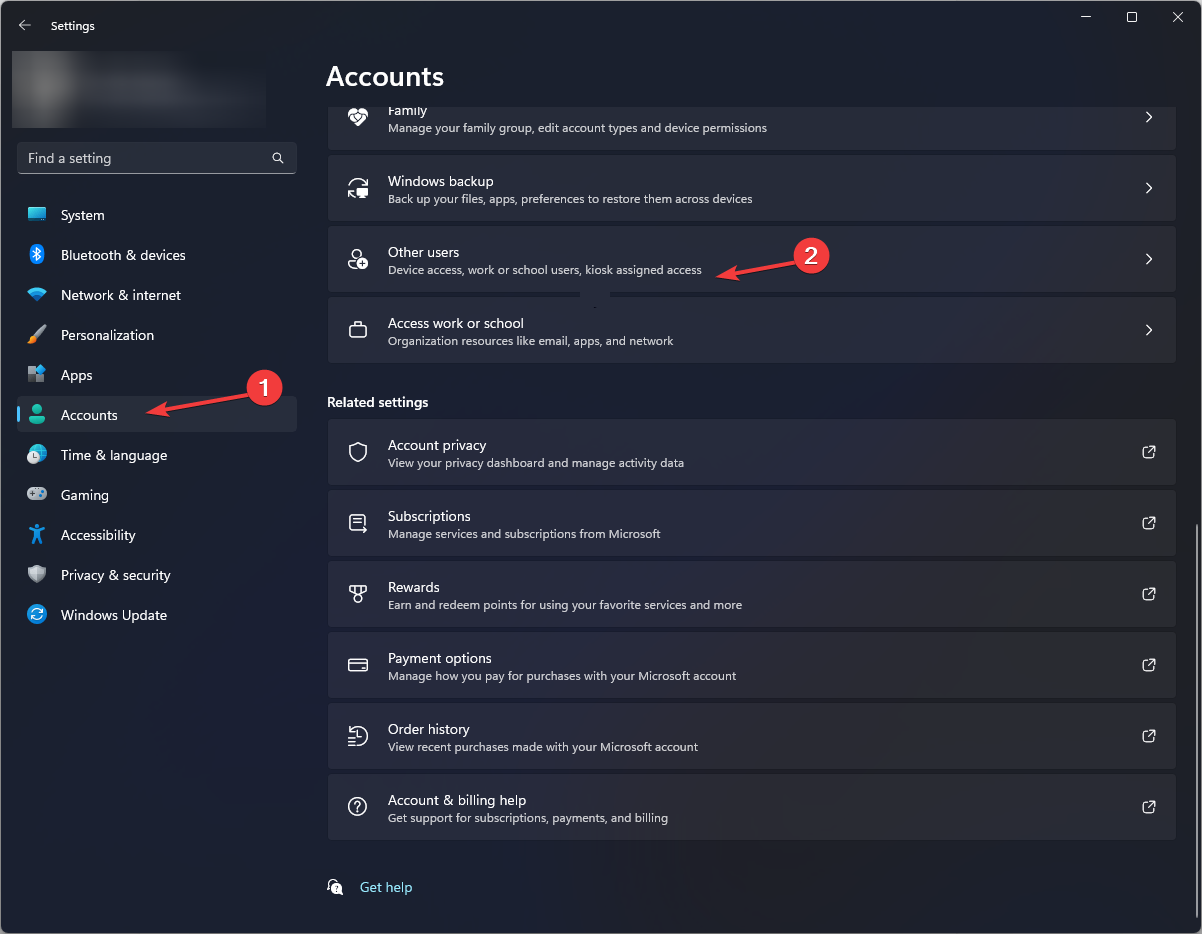Click the Windows Update sync icon
1202x934 pixels.
click(37, 615)
